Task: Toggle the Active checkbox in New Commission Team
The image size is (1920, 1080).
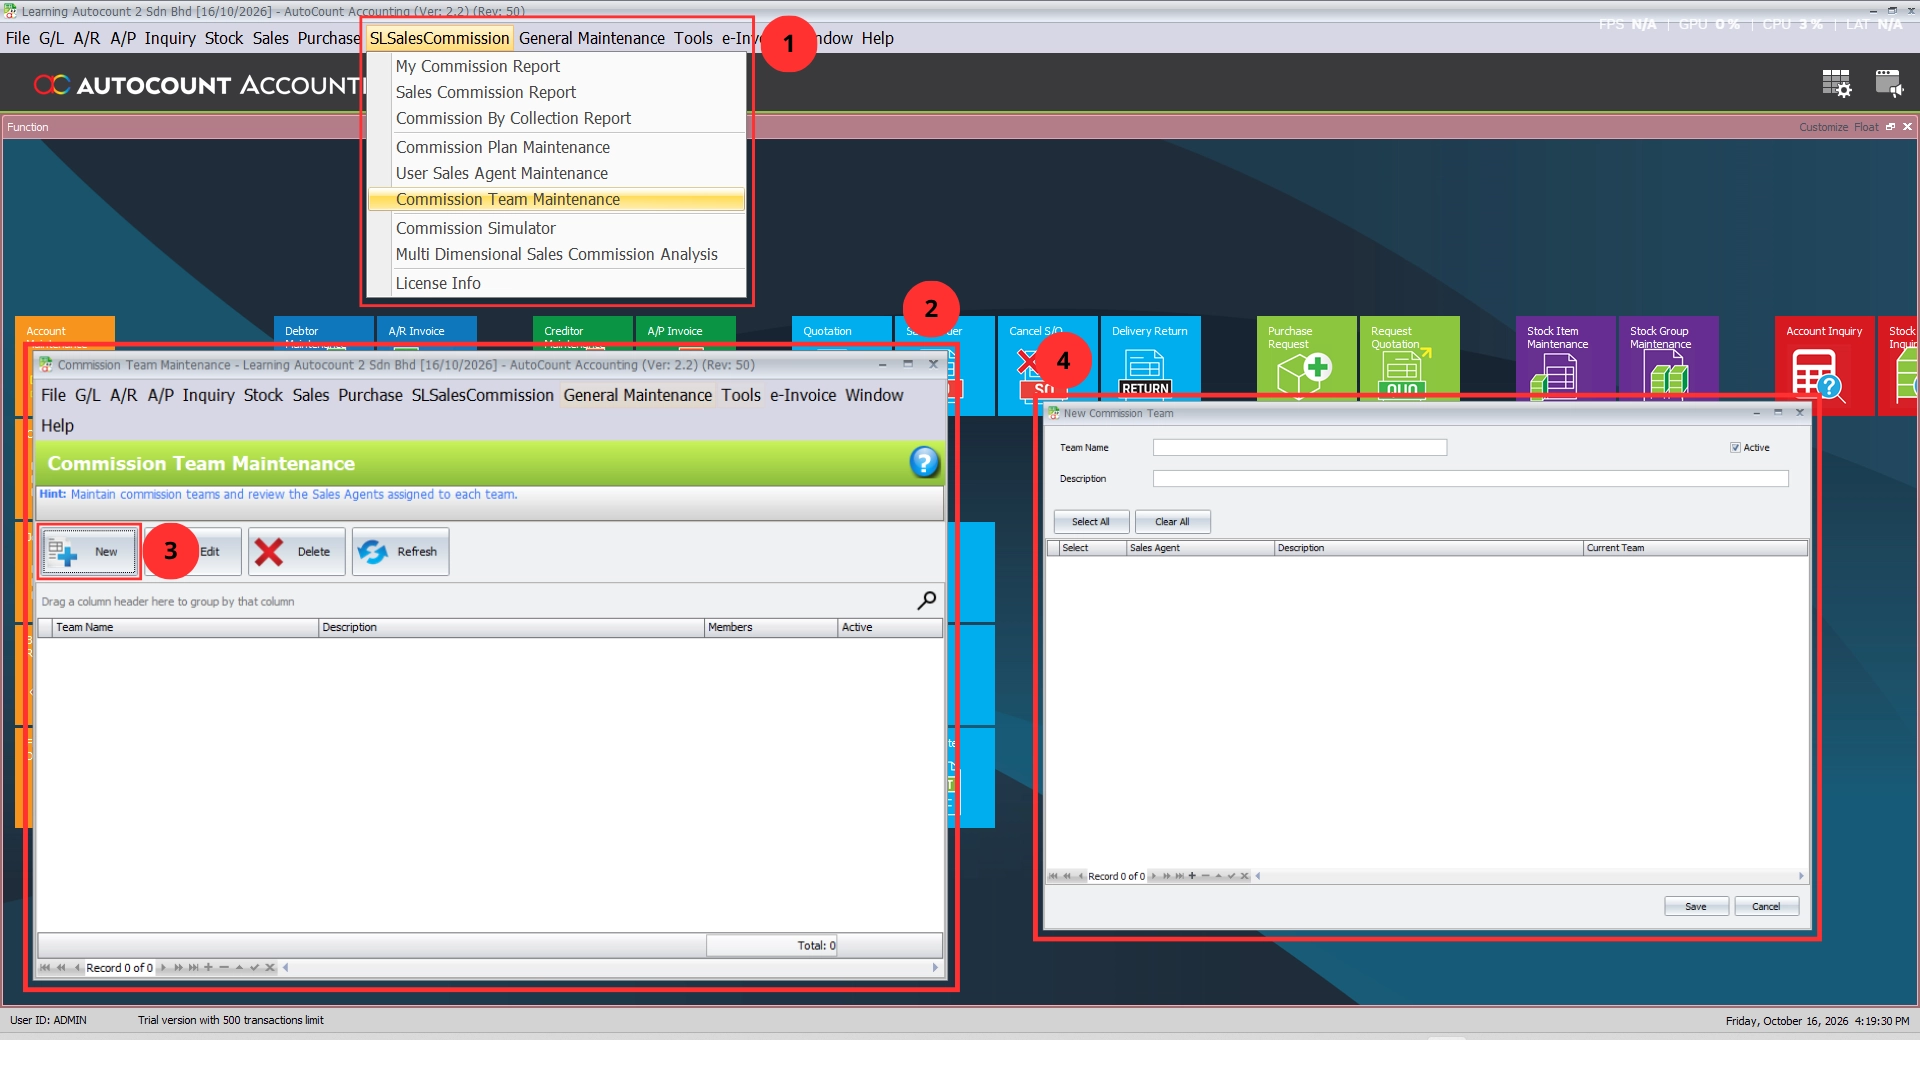Action: tap(1735, 448)
